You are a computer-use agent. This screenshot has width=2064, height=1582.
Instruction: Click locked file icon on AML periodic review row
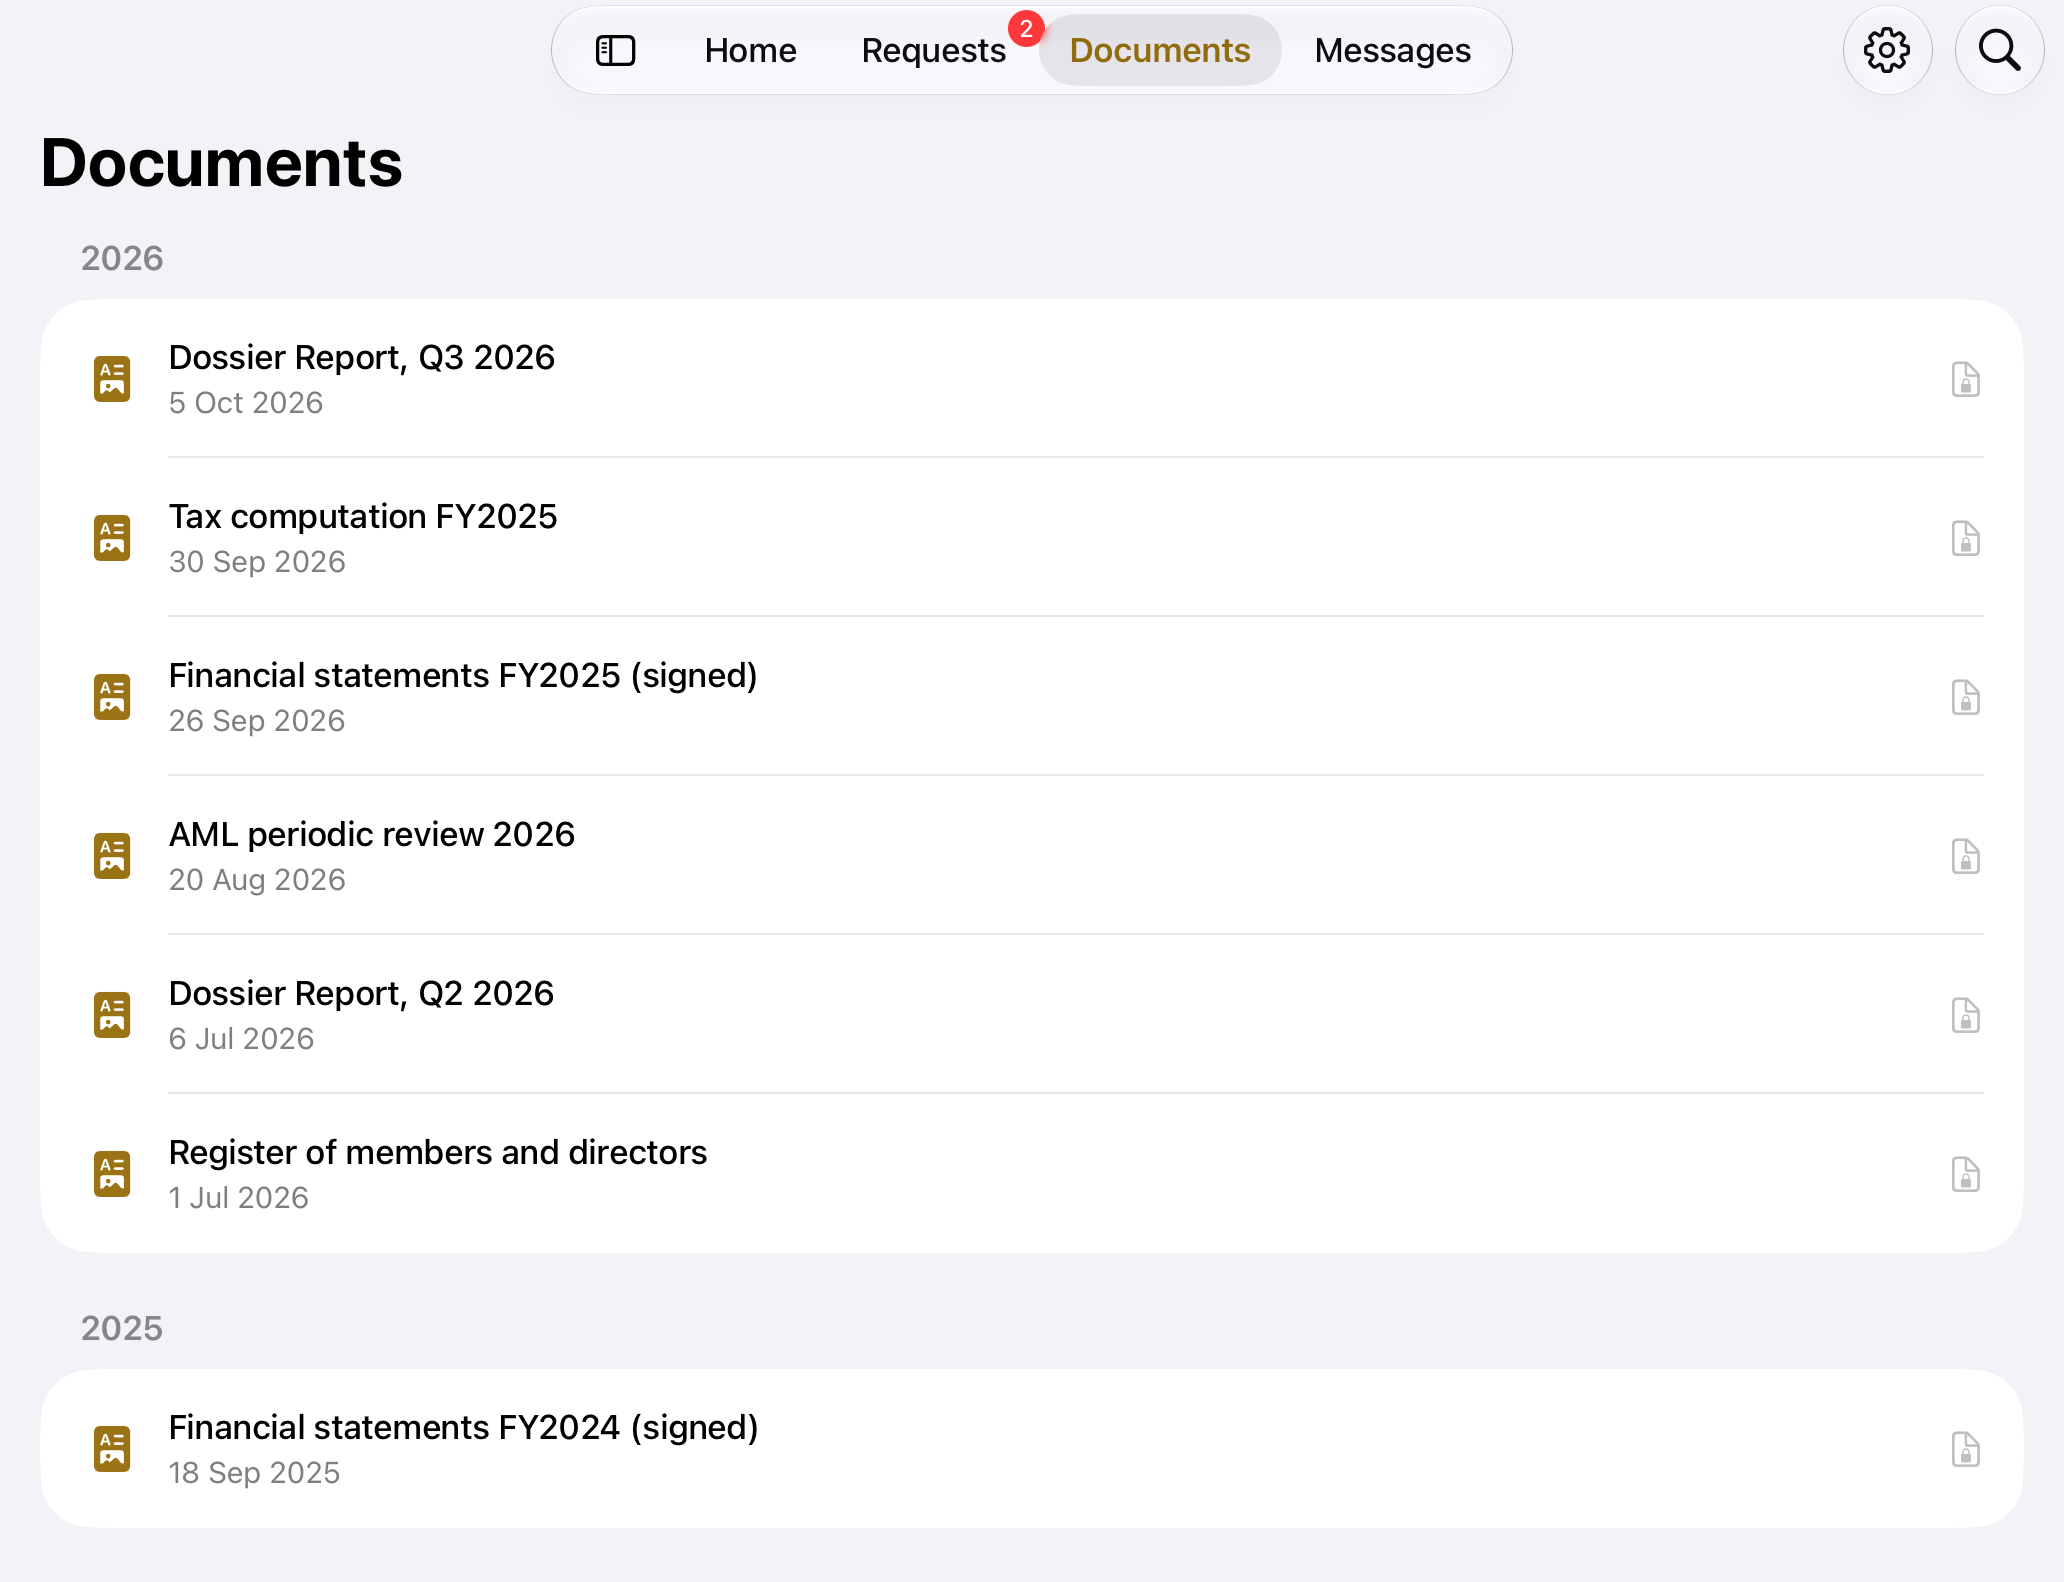[x=1965, y=856]
